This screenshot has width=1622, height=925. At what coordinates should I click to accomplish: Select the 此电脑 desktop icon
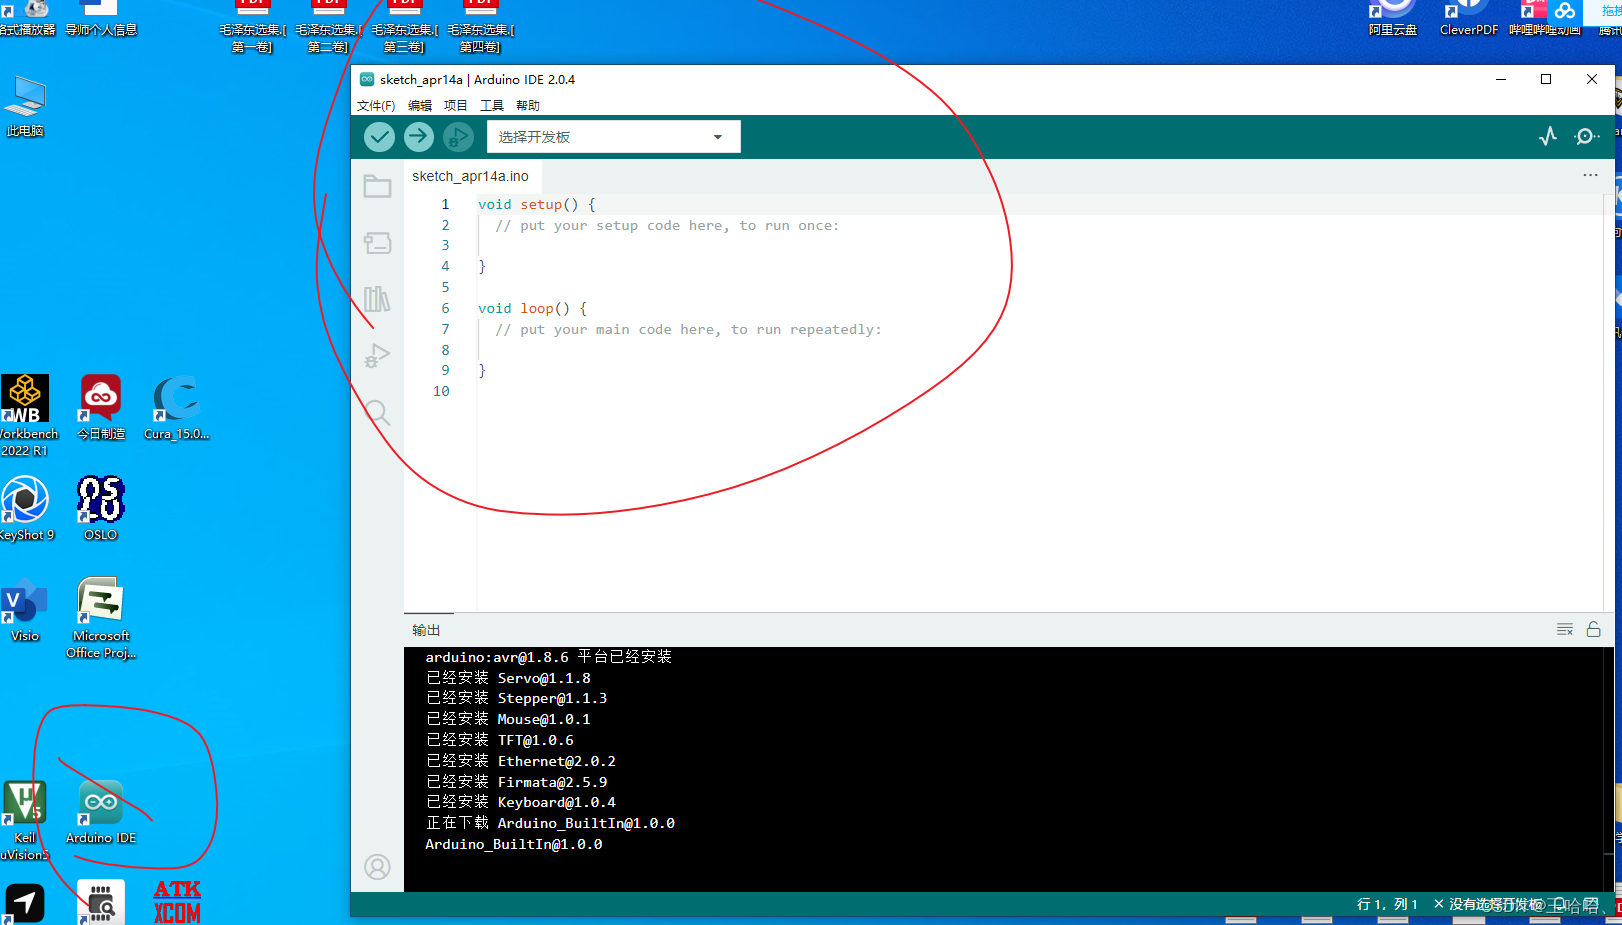(25, 107)
